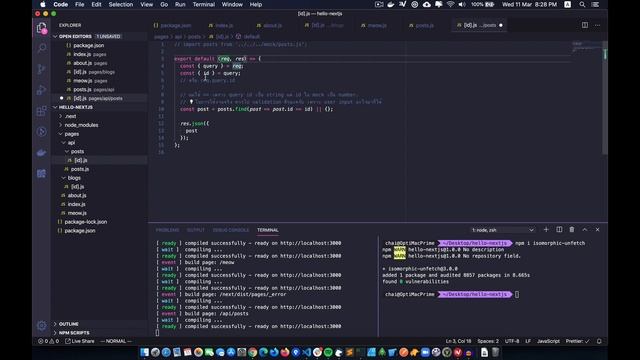Open the Docker view in the activity bar
This screenshot has height=360, width=640.
tap(41, 153)
